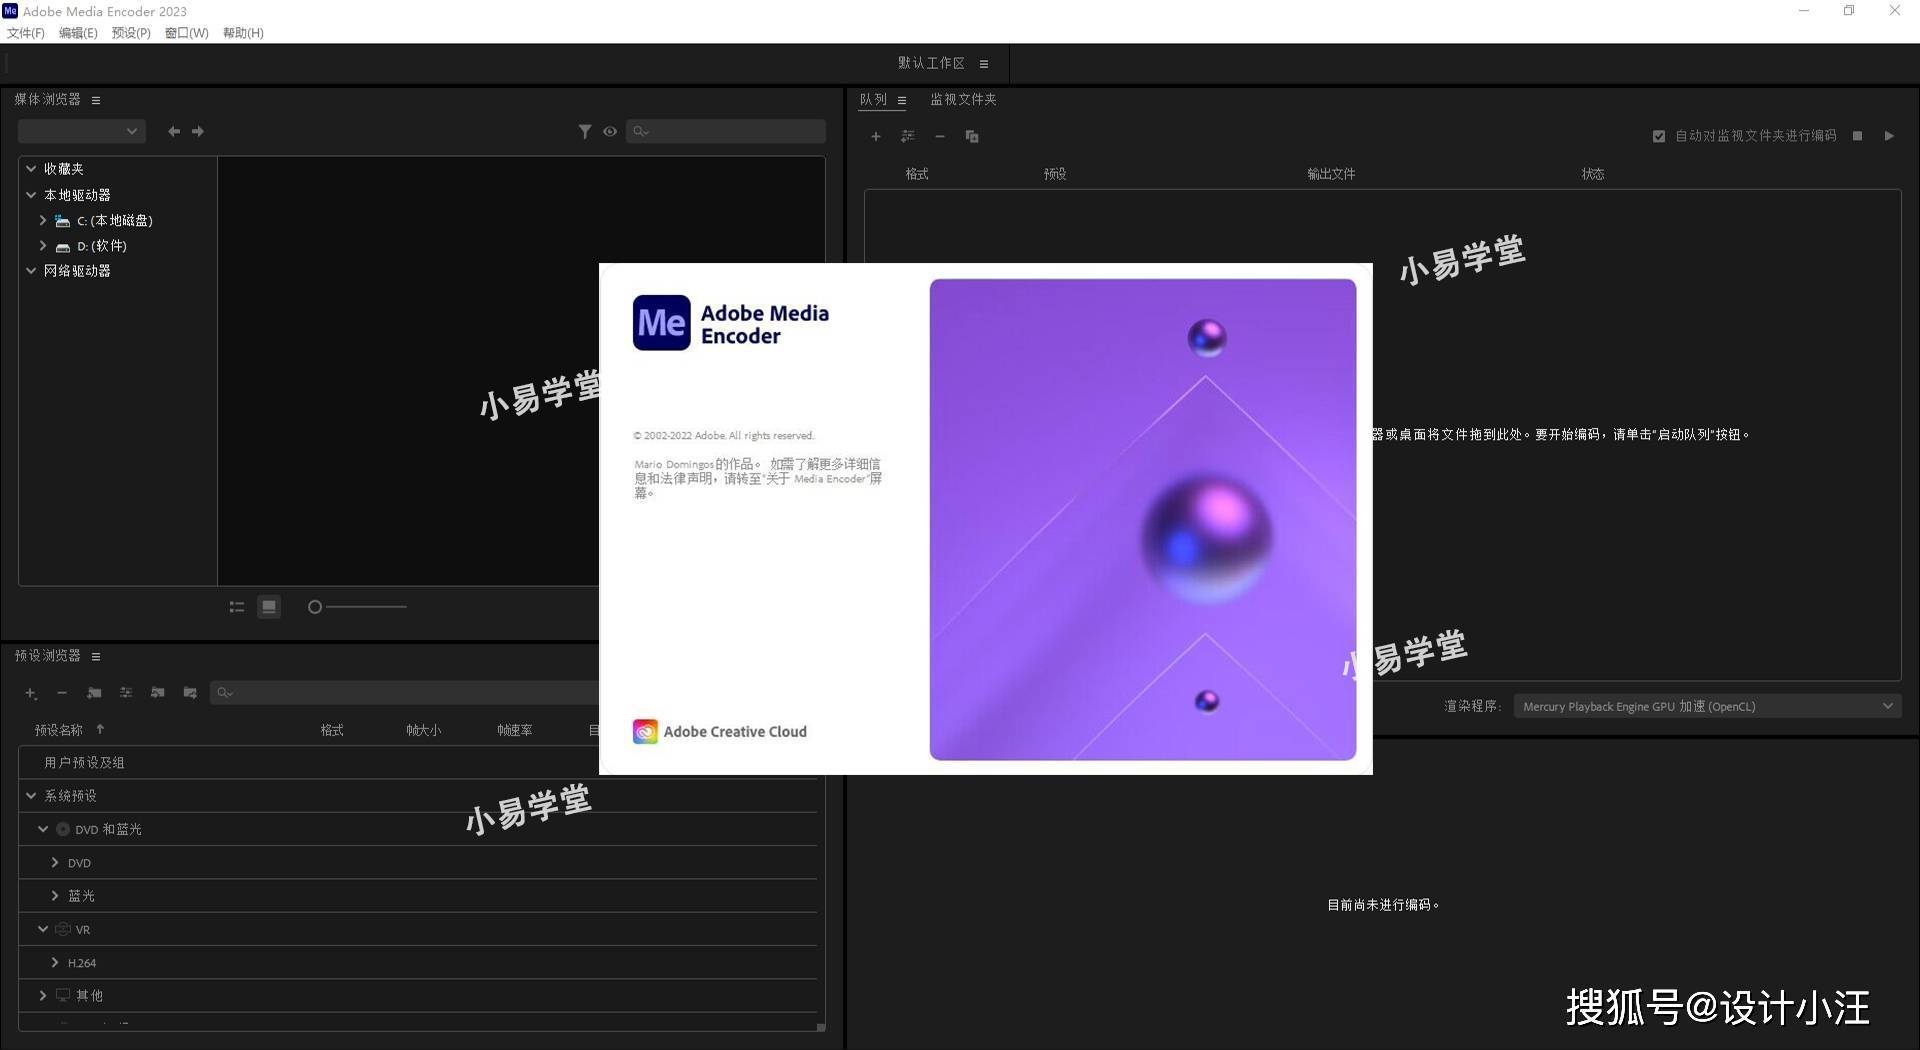The image size is (1920, 1050).
Task: Click the import presets icon
Action: pyautogui.click(x=158, y=693)
